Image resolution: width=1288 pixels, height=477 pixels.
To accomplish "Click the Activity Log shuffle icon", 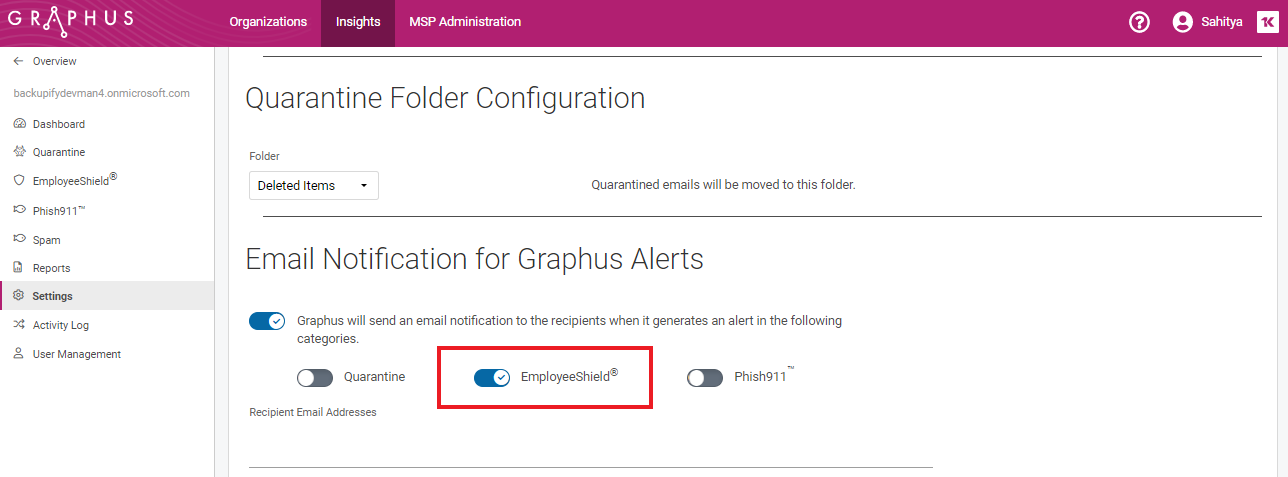I will 18,325.
